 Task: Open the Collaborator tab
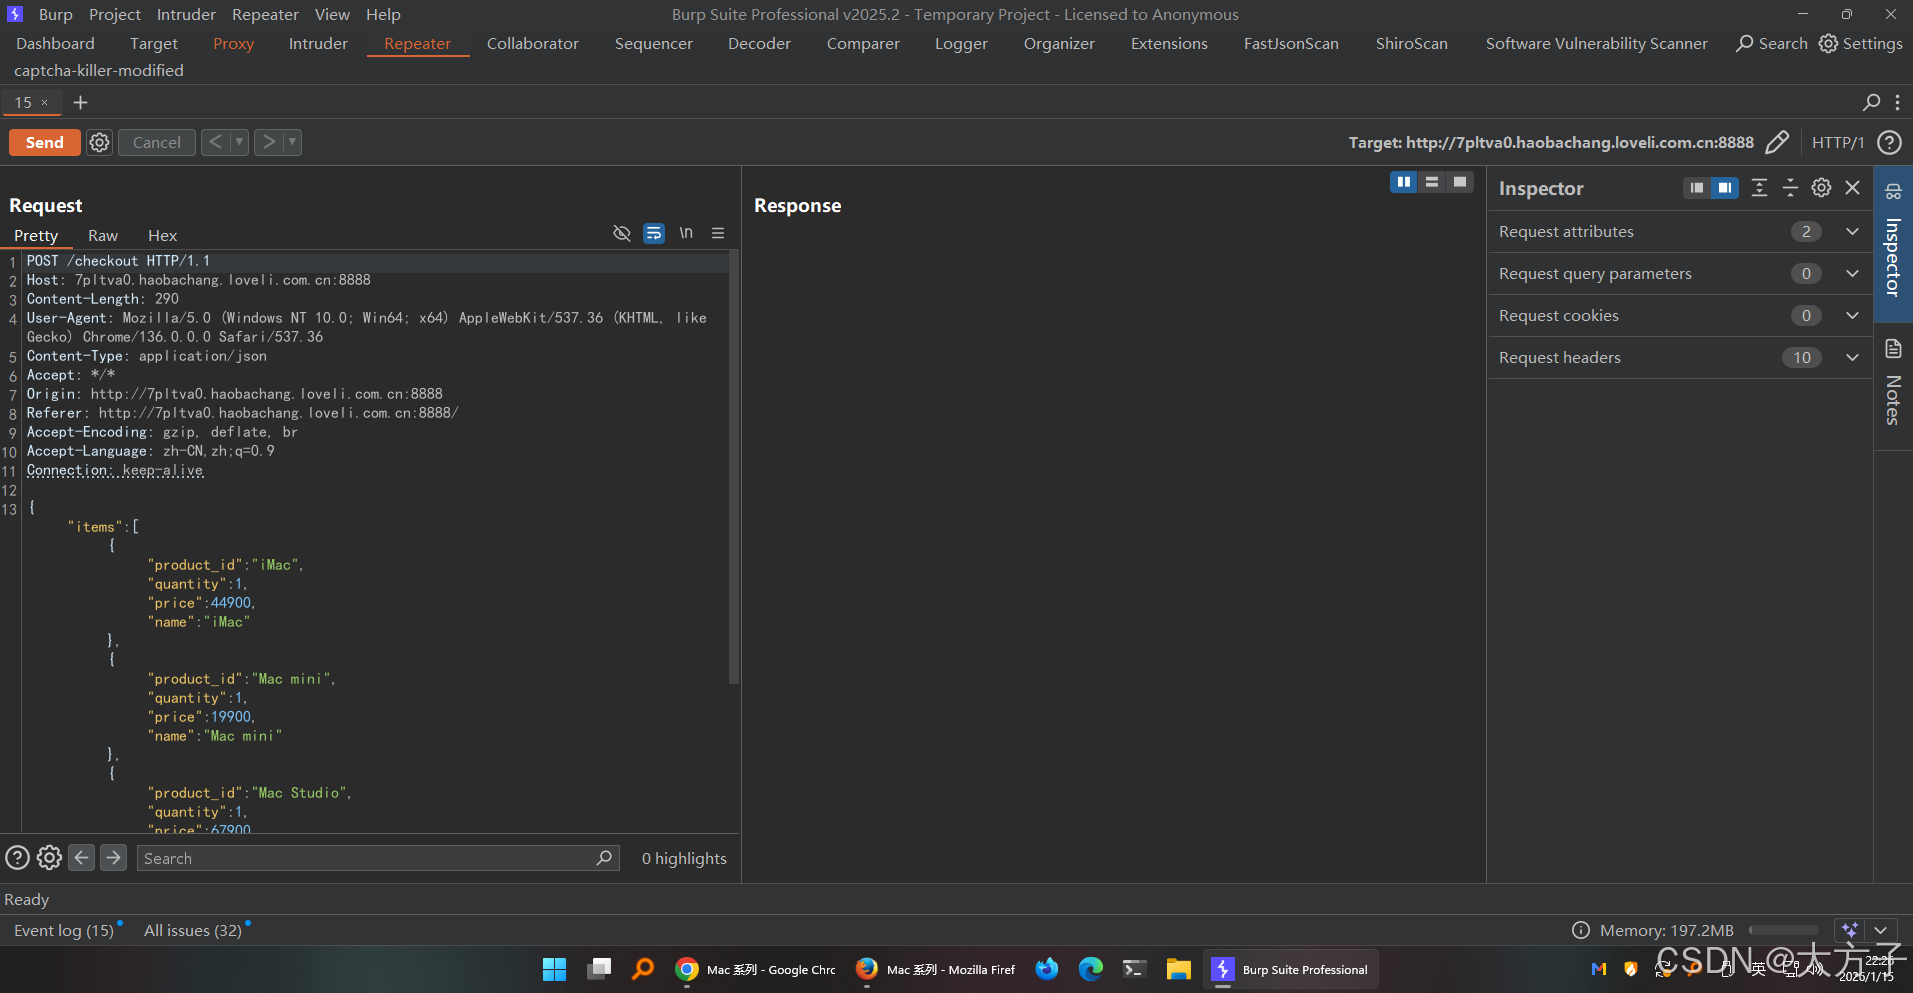coord(533,44)
